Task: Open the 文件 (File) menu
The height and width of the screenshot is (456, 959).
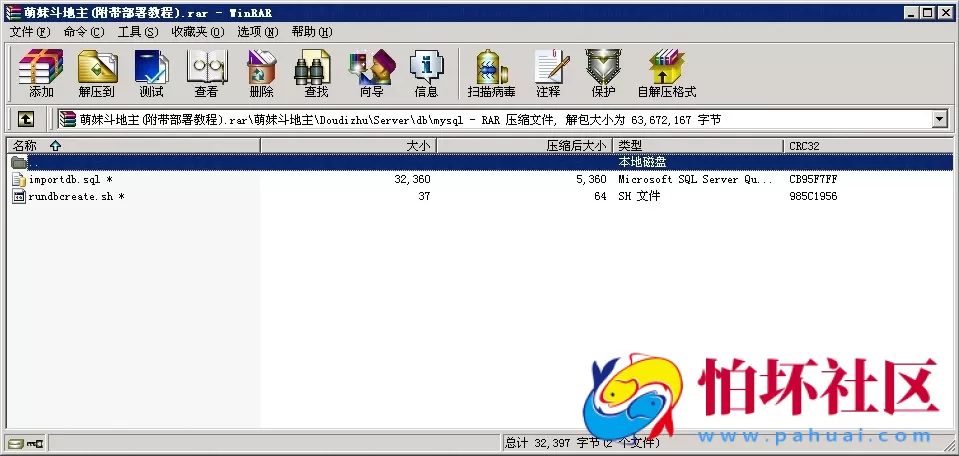Action: coord(27,32)
